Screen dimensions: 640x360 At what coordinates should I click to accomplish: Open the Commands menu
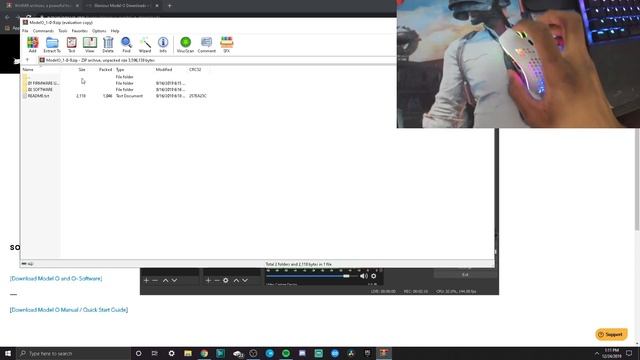point(43,31)
